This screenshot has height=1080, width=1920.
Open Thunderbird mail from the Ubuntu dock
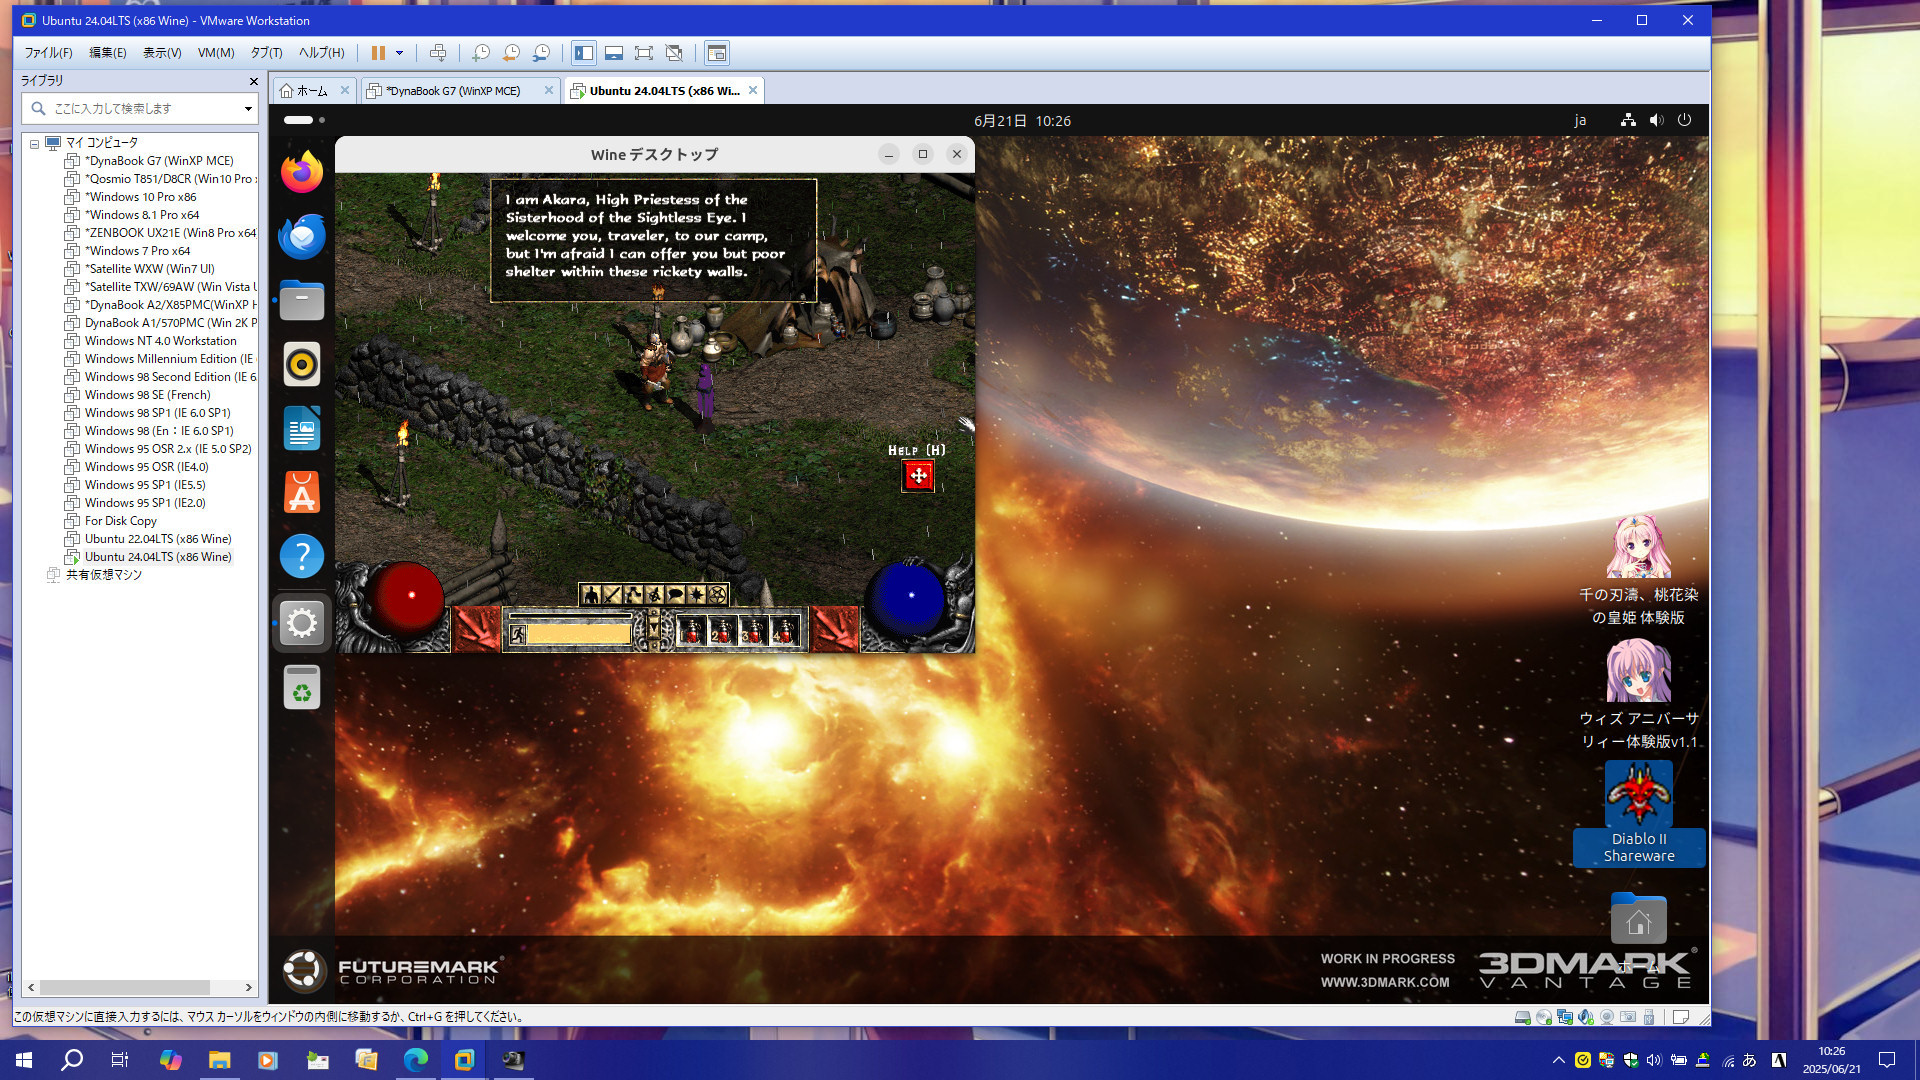[x=302, y=237]
